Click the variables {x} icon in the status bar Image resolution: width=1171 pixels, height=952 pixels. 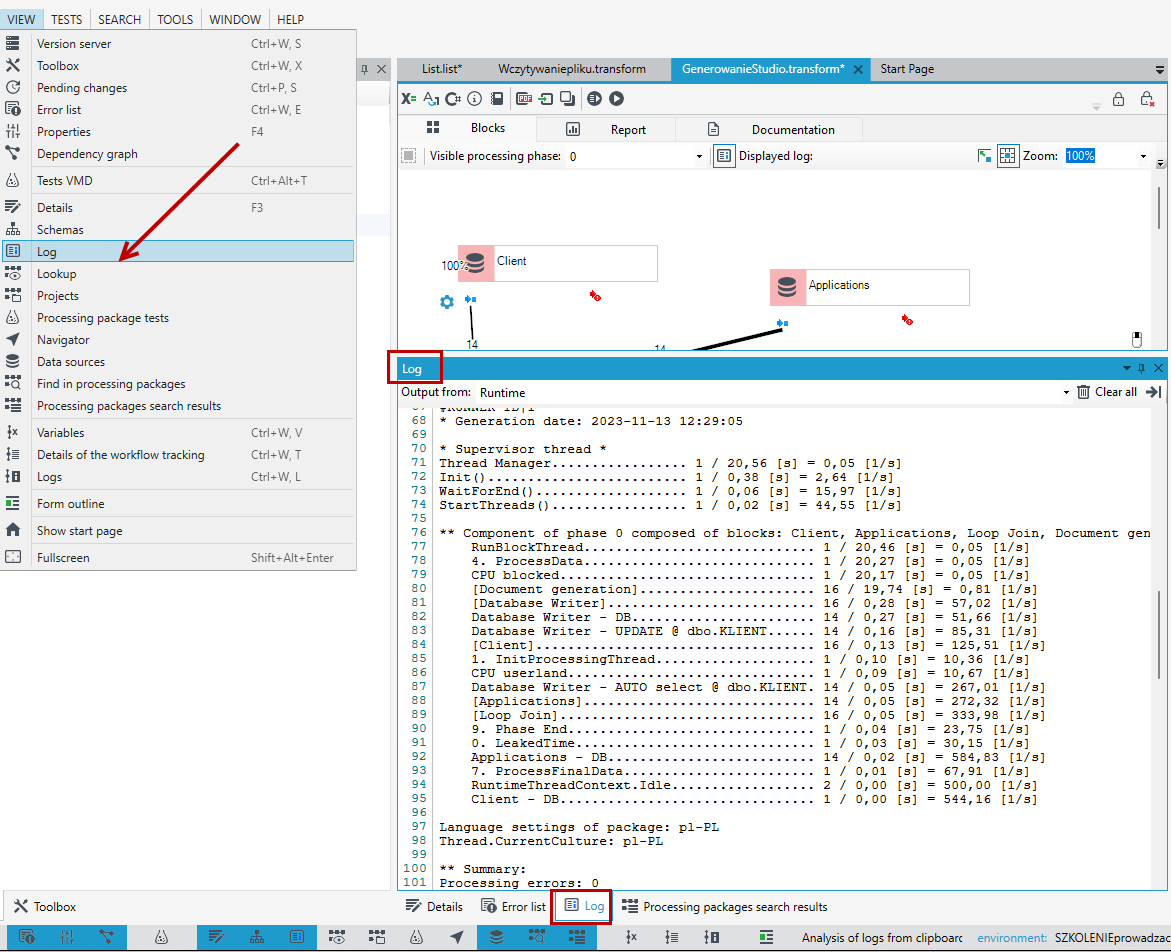tap(631, 937)
